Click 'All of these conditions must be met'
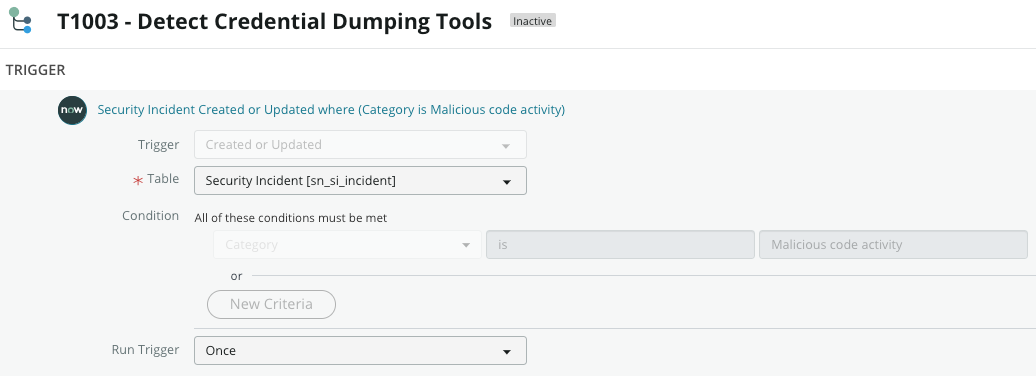1036x376 pixels. [291, 218]
